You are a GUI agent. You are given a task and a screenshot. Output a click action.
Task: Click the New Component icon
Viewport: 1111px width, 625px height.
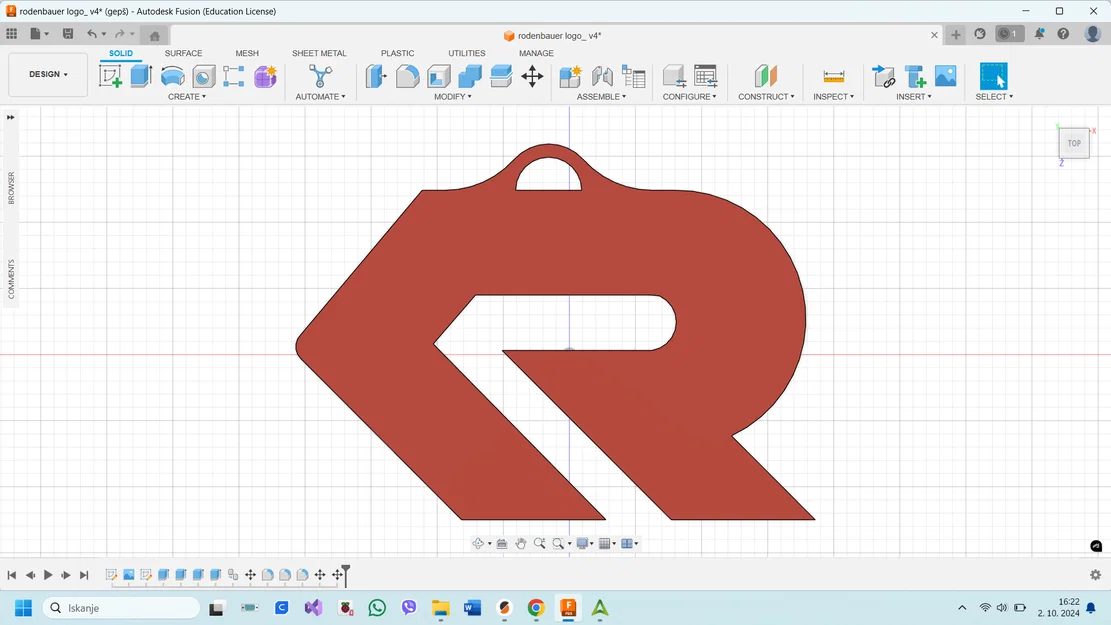tap(570, 76)
